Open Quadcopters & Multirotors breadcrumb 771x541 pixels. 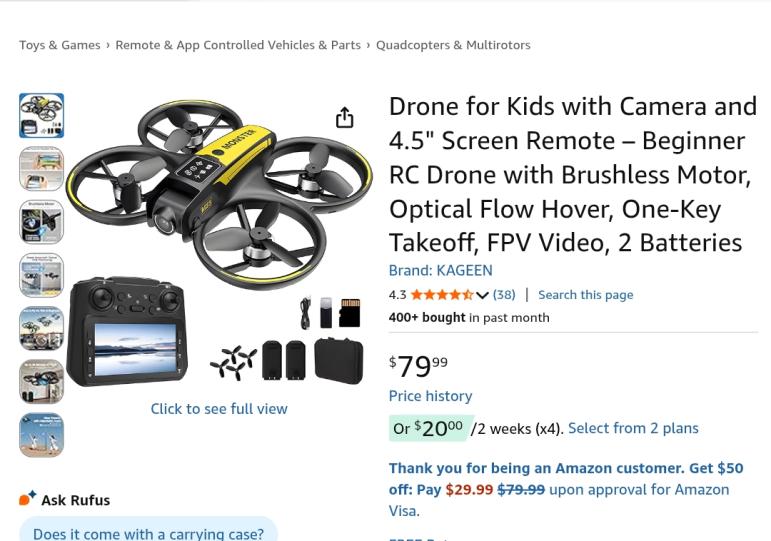pos(453,45)
